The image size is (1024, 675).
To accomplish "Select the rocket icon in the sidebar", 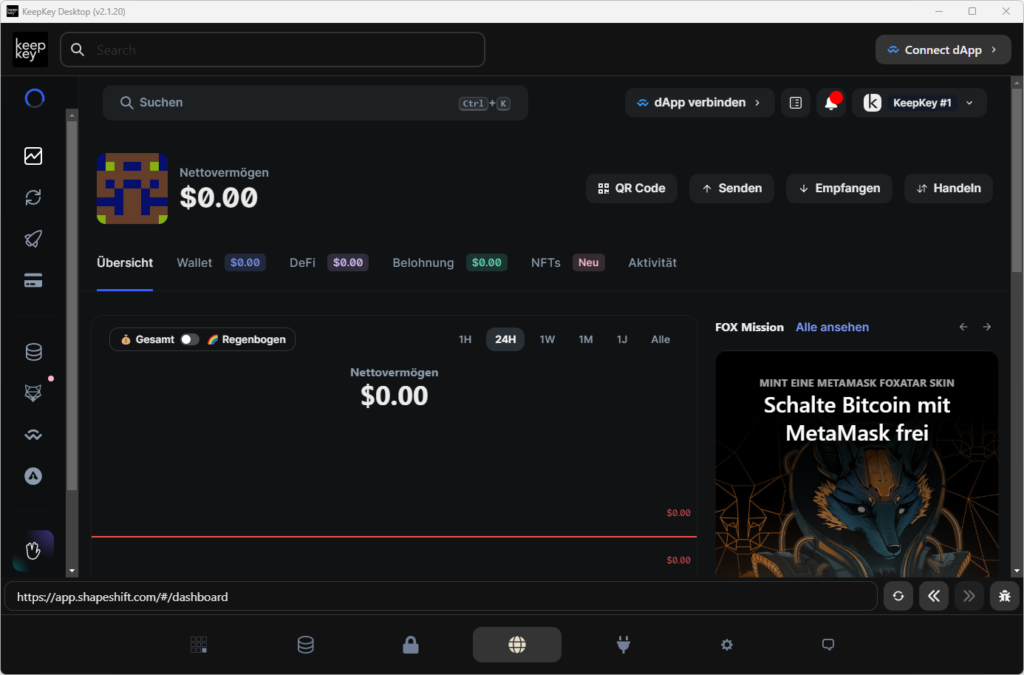I will coord(33,238).
